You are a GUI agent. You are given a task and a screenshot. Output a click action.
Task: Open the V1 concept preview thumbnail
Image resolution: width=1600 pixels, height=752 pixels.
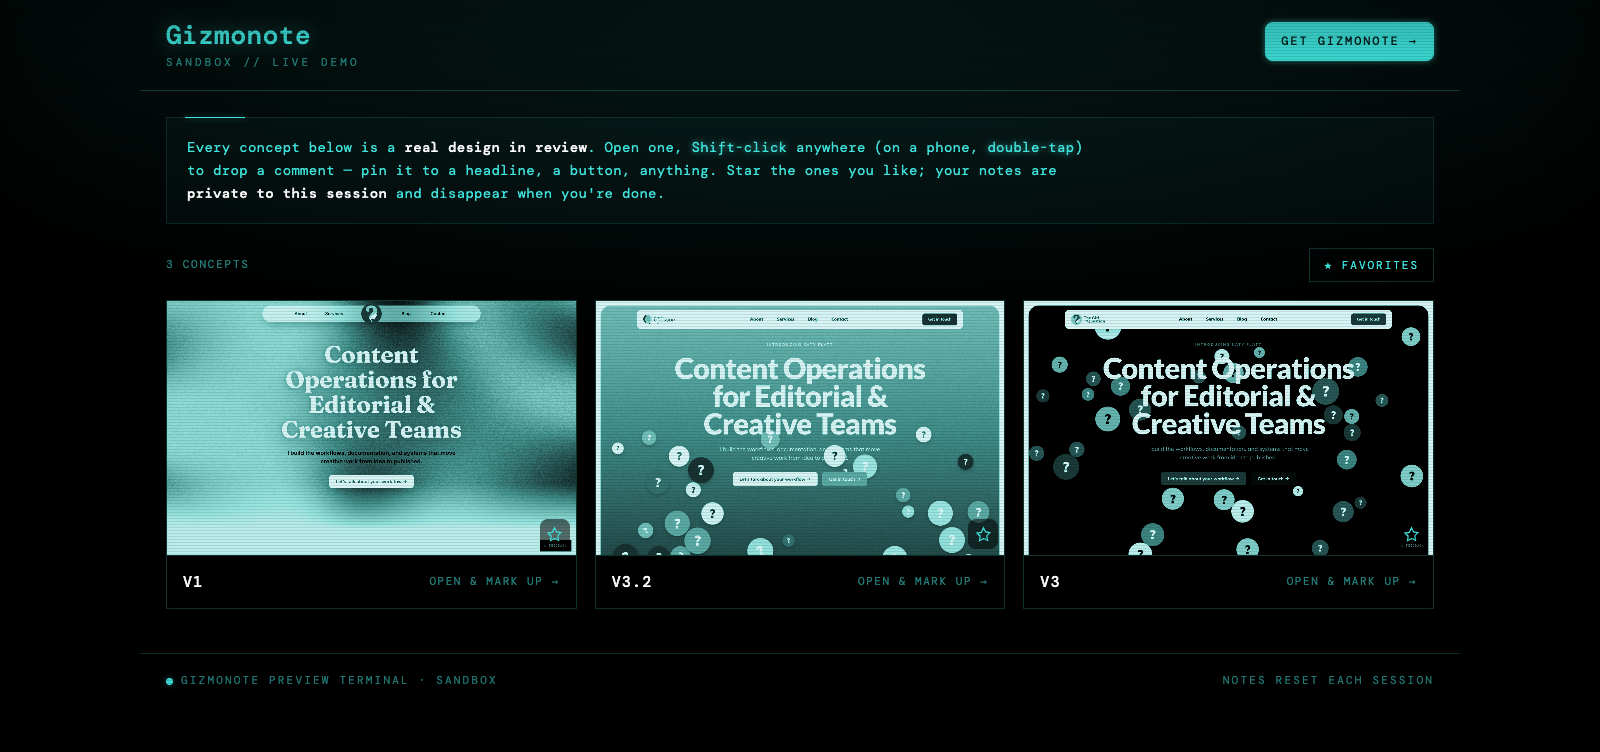coord(371,428)
